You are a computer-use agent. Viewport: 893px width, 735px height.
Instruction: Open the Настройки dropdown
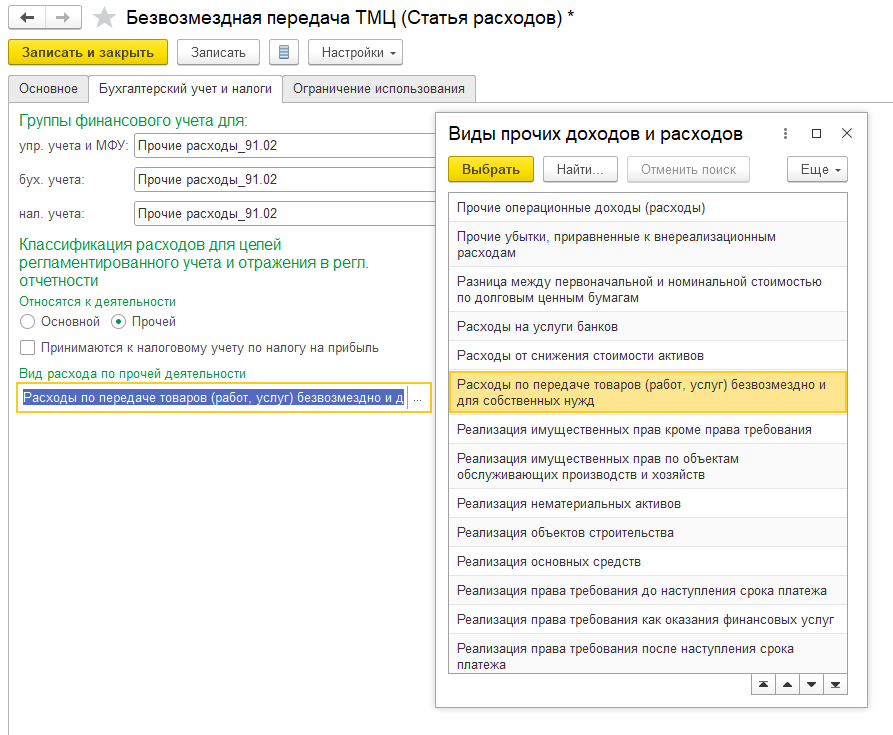[355, 52]
